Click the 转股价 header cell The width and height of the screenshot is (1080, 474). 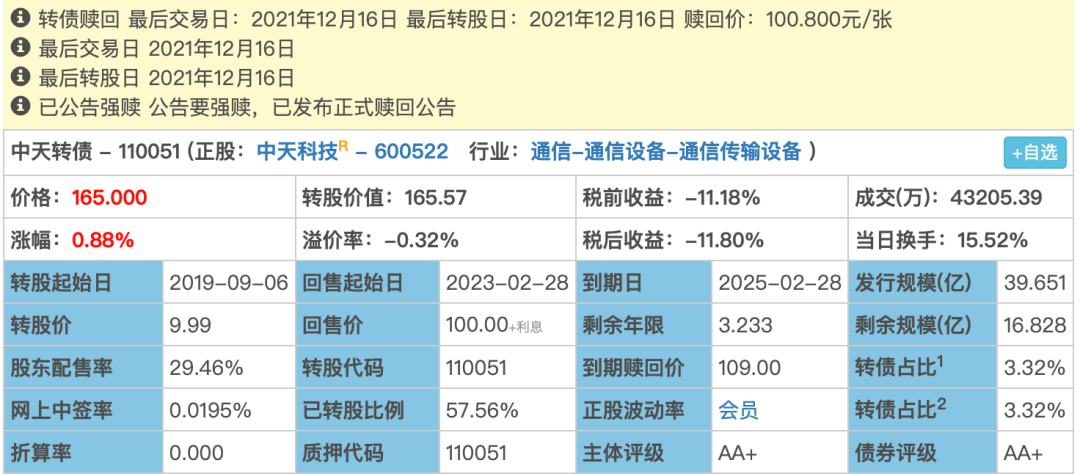(x=83, y=325)
